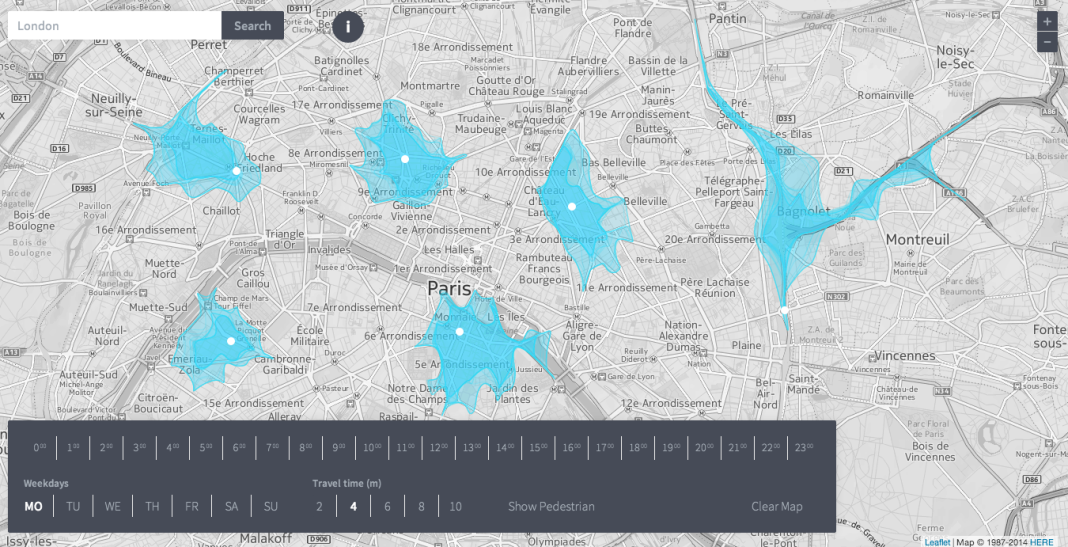The image size is (1068, 547).
Task: Select hour 16:00 on the timeline
Action: (x=571, y=448)
